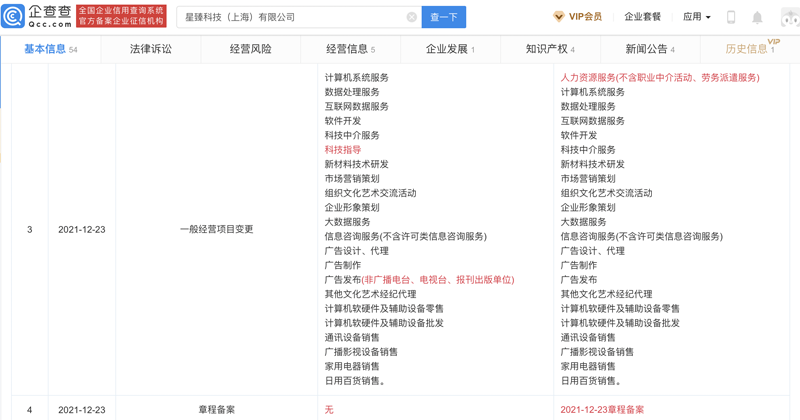This screenshot has width=800, height=420.
Task: Open the 法律诉讼 tab
Action: (x=150, y=49)
